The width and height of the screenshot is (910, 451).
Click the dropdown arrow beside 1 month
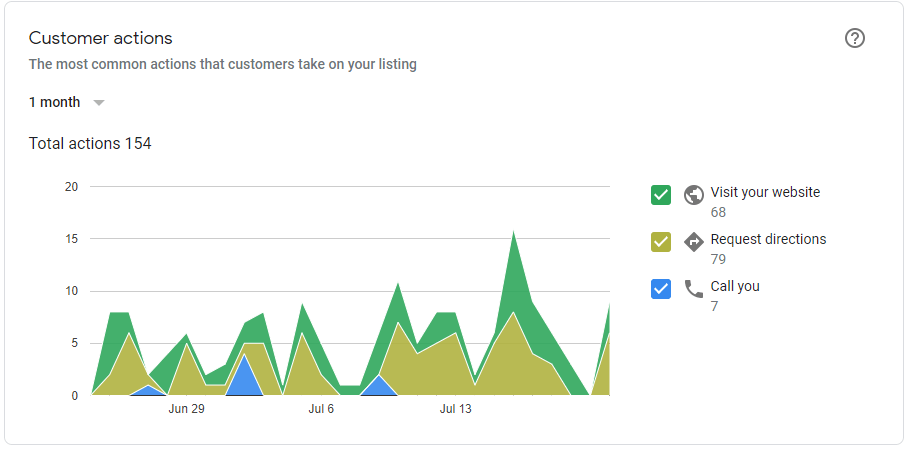point(99,103)
